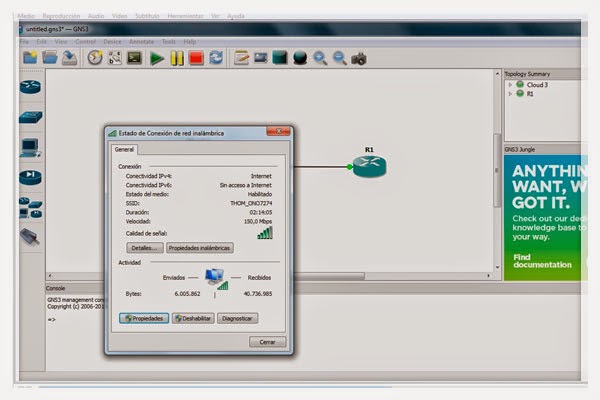Browse end devices in the sidebar
The width and height of the screenshot is (600, 400).
30,147
